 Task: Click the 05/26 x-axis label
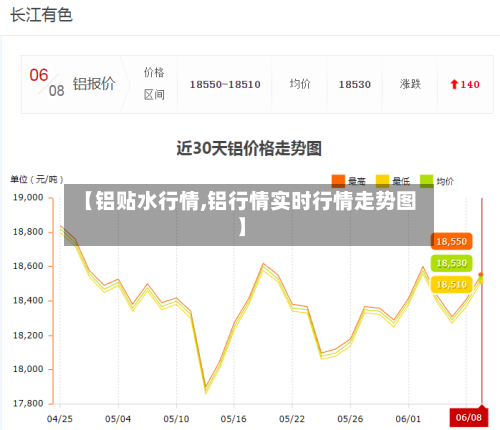tap(350, 419)
